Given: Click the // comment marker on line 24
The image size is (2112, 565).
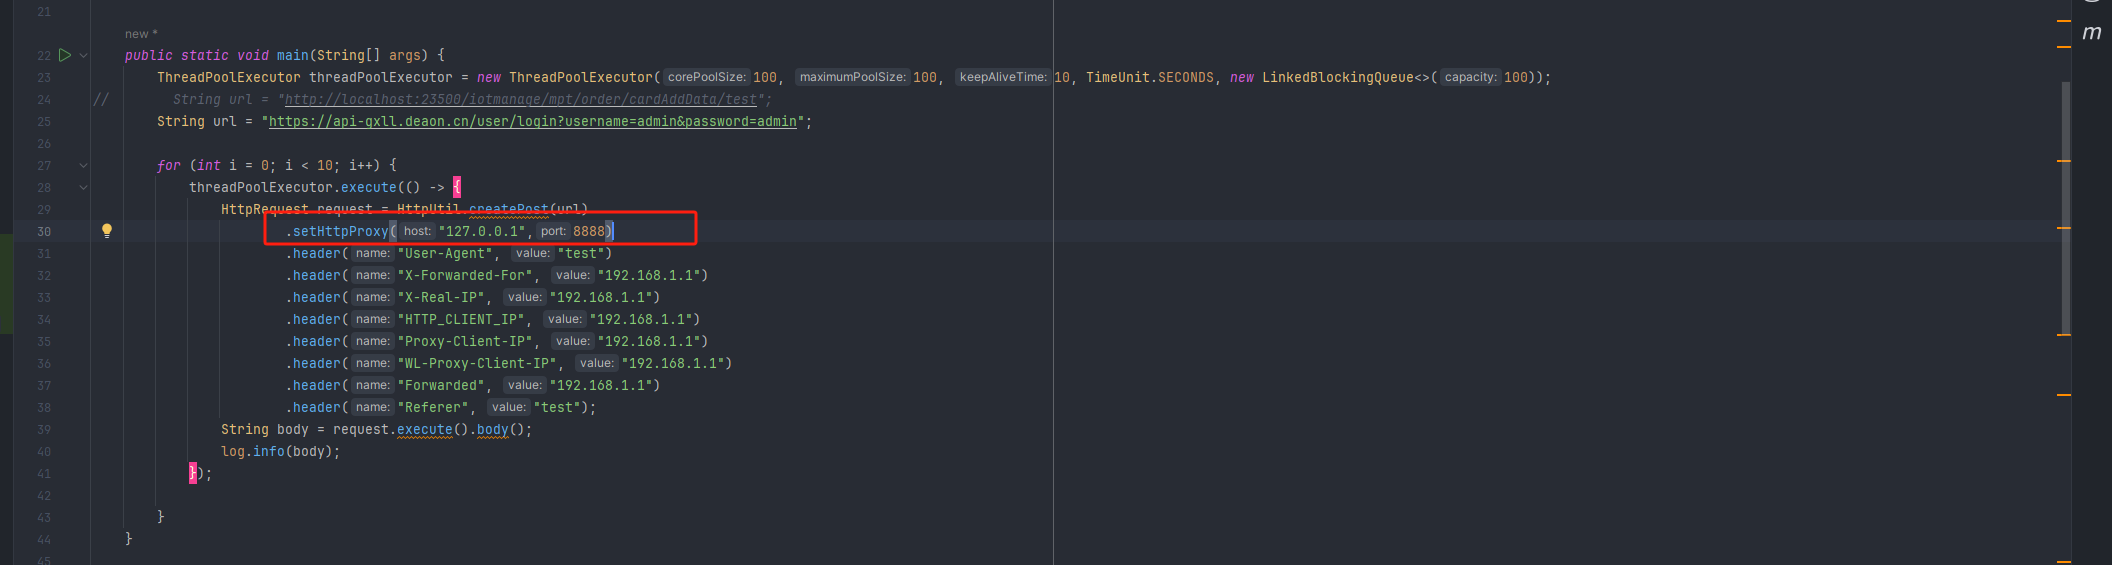Looking at the screenshot, I should (100, 99).
